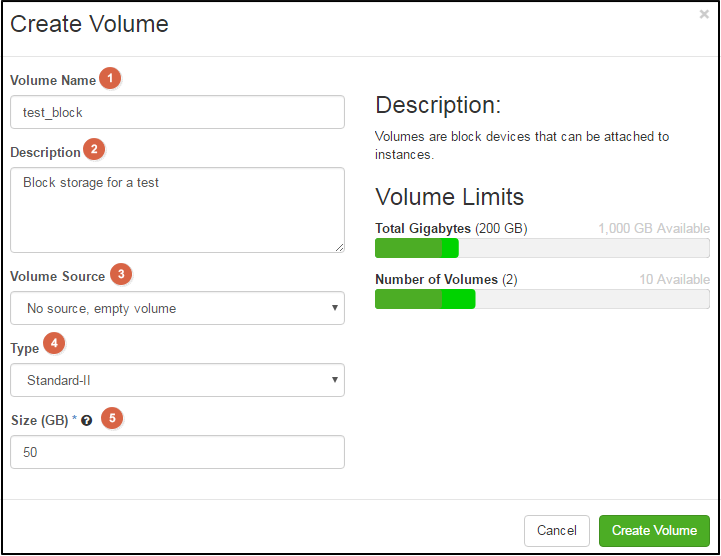721x556 pixels.
Task: Focus the Volume Name field containing test_block
Action: pos(177,112)
